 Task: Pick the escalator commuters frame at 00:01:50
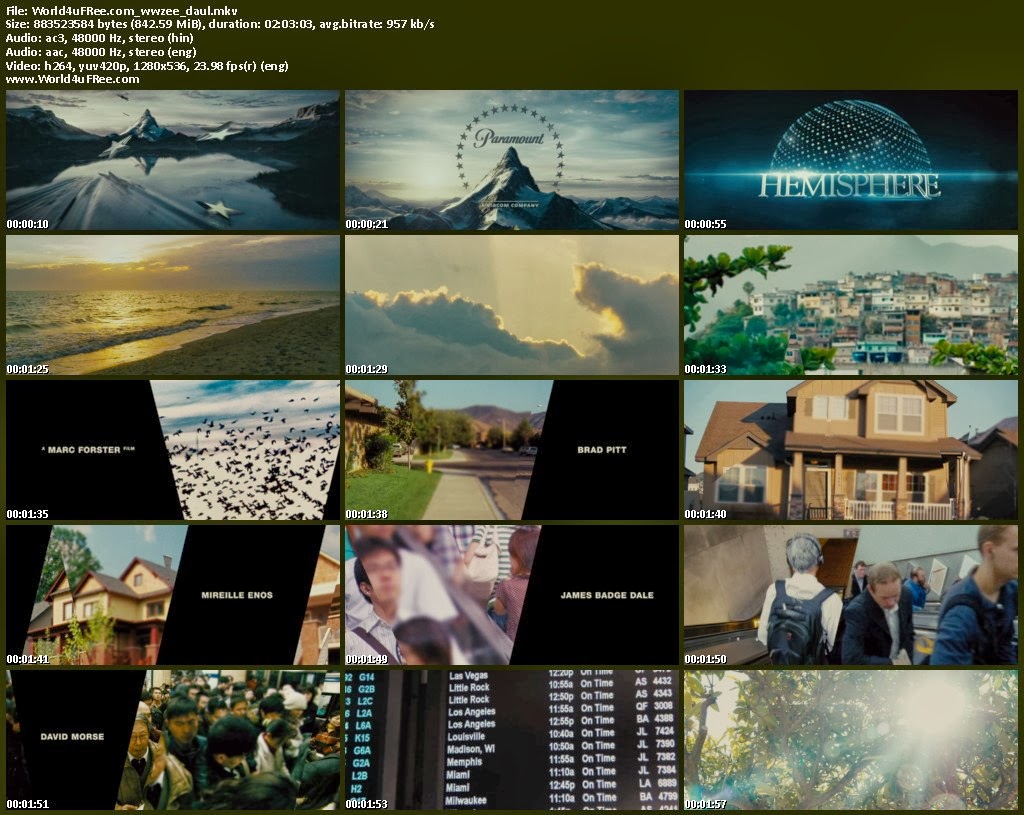(851, 595)
